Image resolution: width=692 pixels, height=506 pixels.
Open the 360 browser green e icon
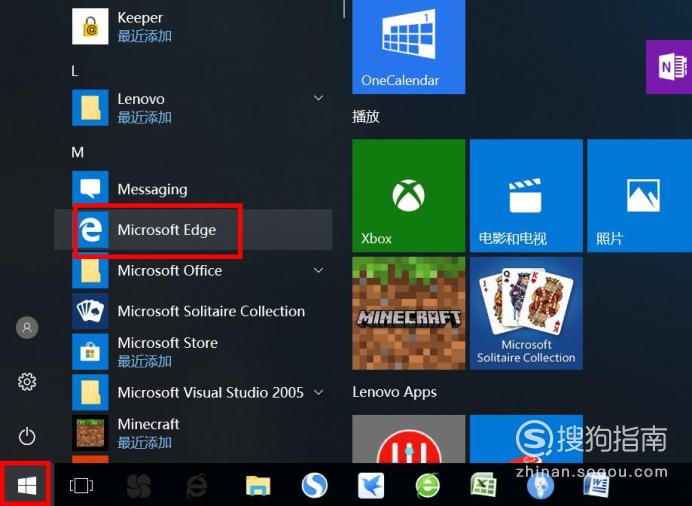428,485
